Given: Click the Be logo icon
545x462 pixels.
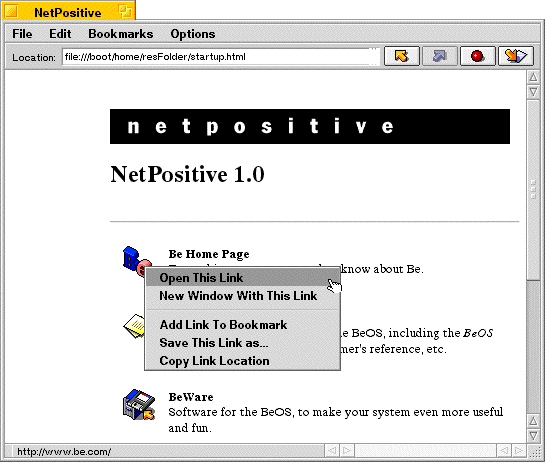Looking at the screenshot, I should coord(135,261).
